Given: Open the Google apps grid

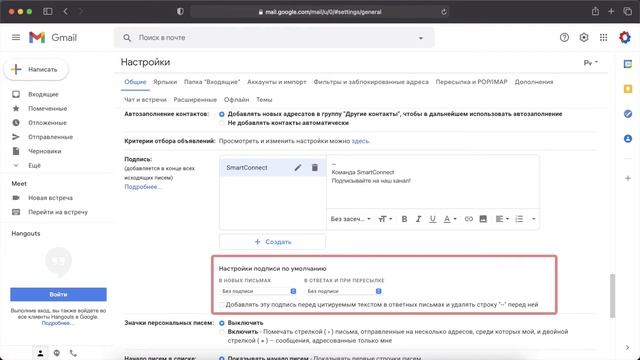Looking at the screenshot, I should tap(603, 38).
